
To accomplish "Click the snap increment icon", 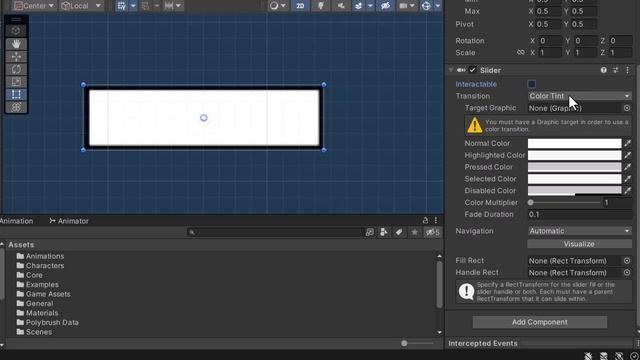I will pos(169,6).
